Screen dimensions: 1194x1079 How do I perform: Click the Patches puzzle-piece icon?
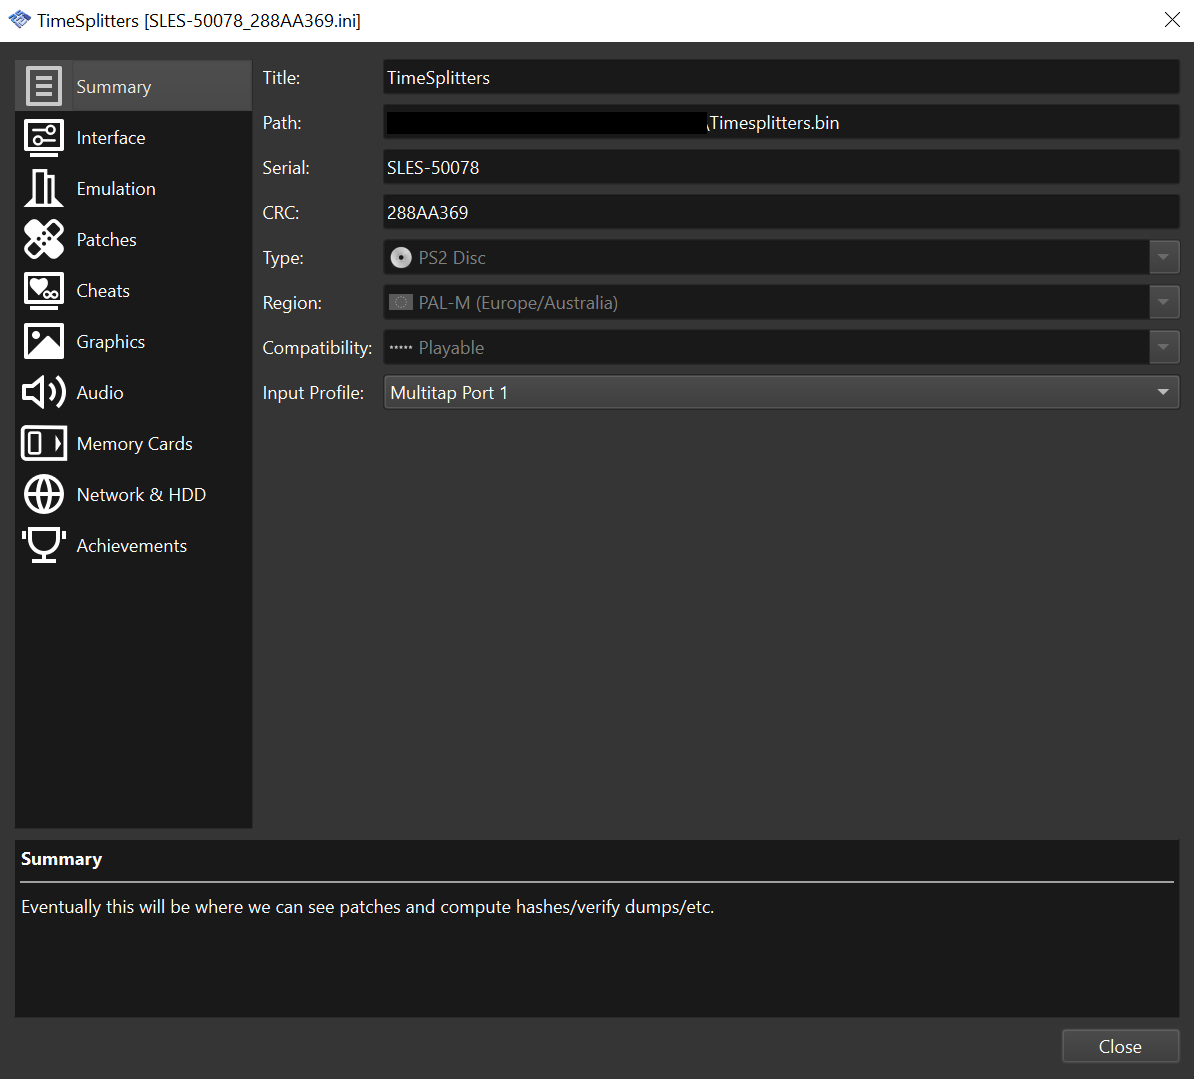click(x=43, y=238)
